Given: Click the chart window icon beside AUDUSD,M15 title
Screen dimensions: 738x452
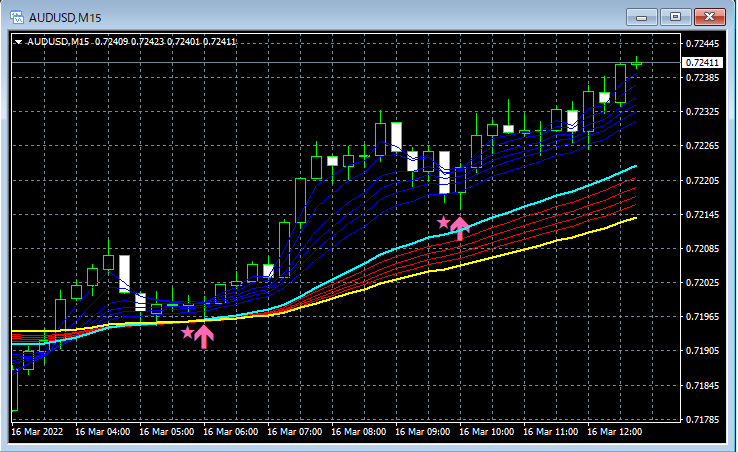Looking at the screenshot, I should coord(17,18).
